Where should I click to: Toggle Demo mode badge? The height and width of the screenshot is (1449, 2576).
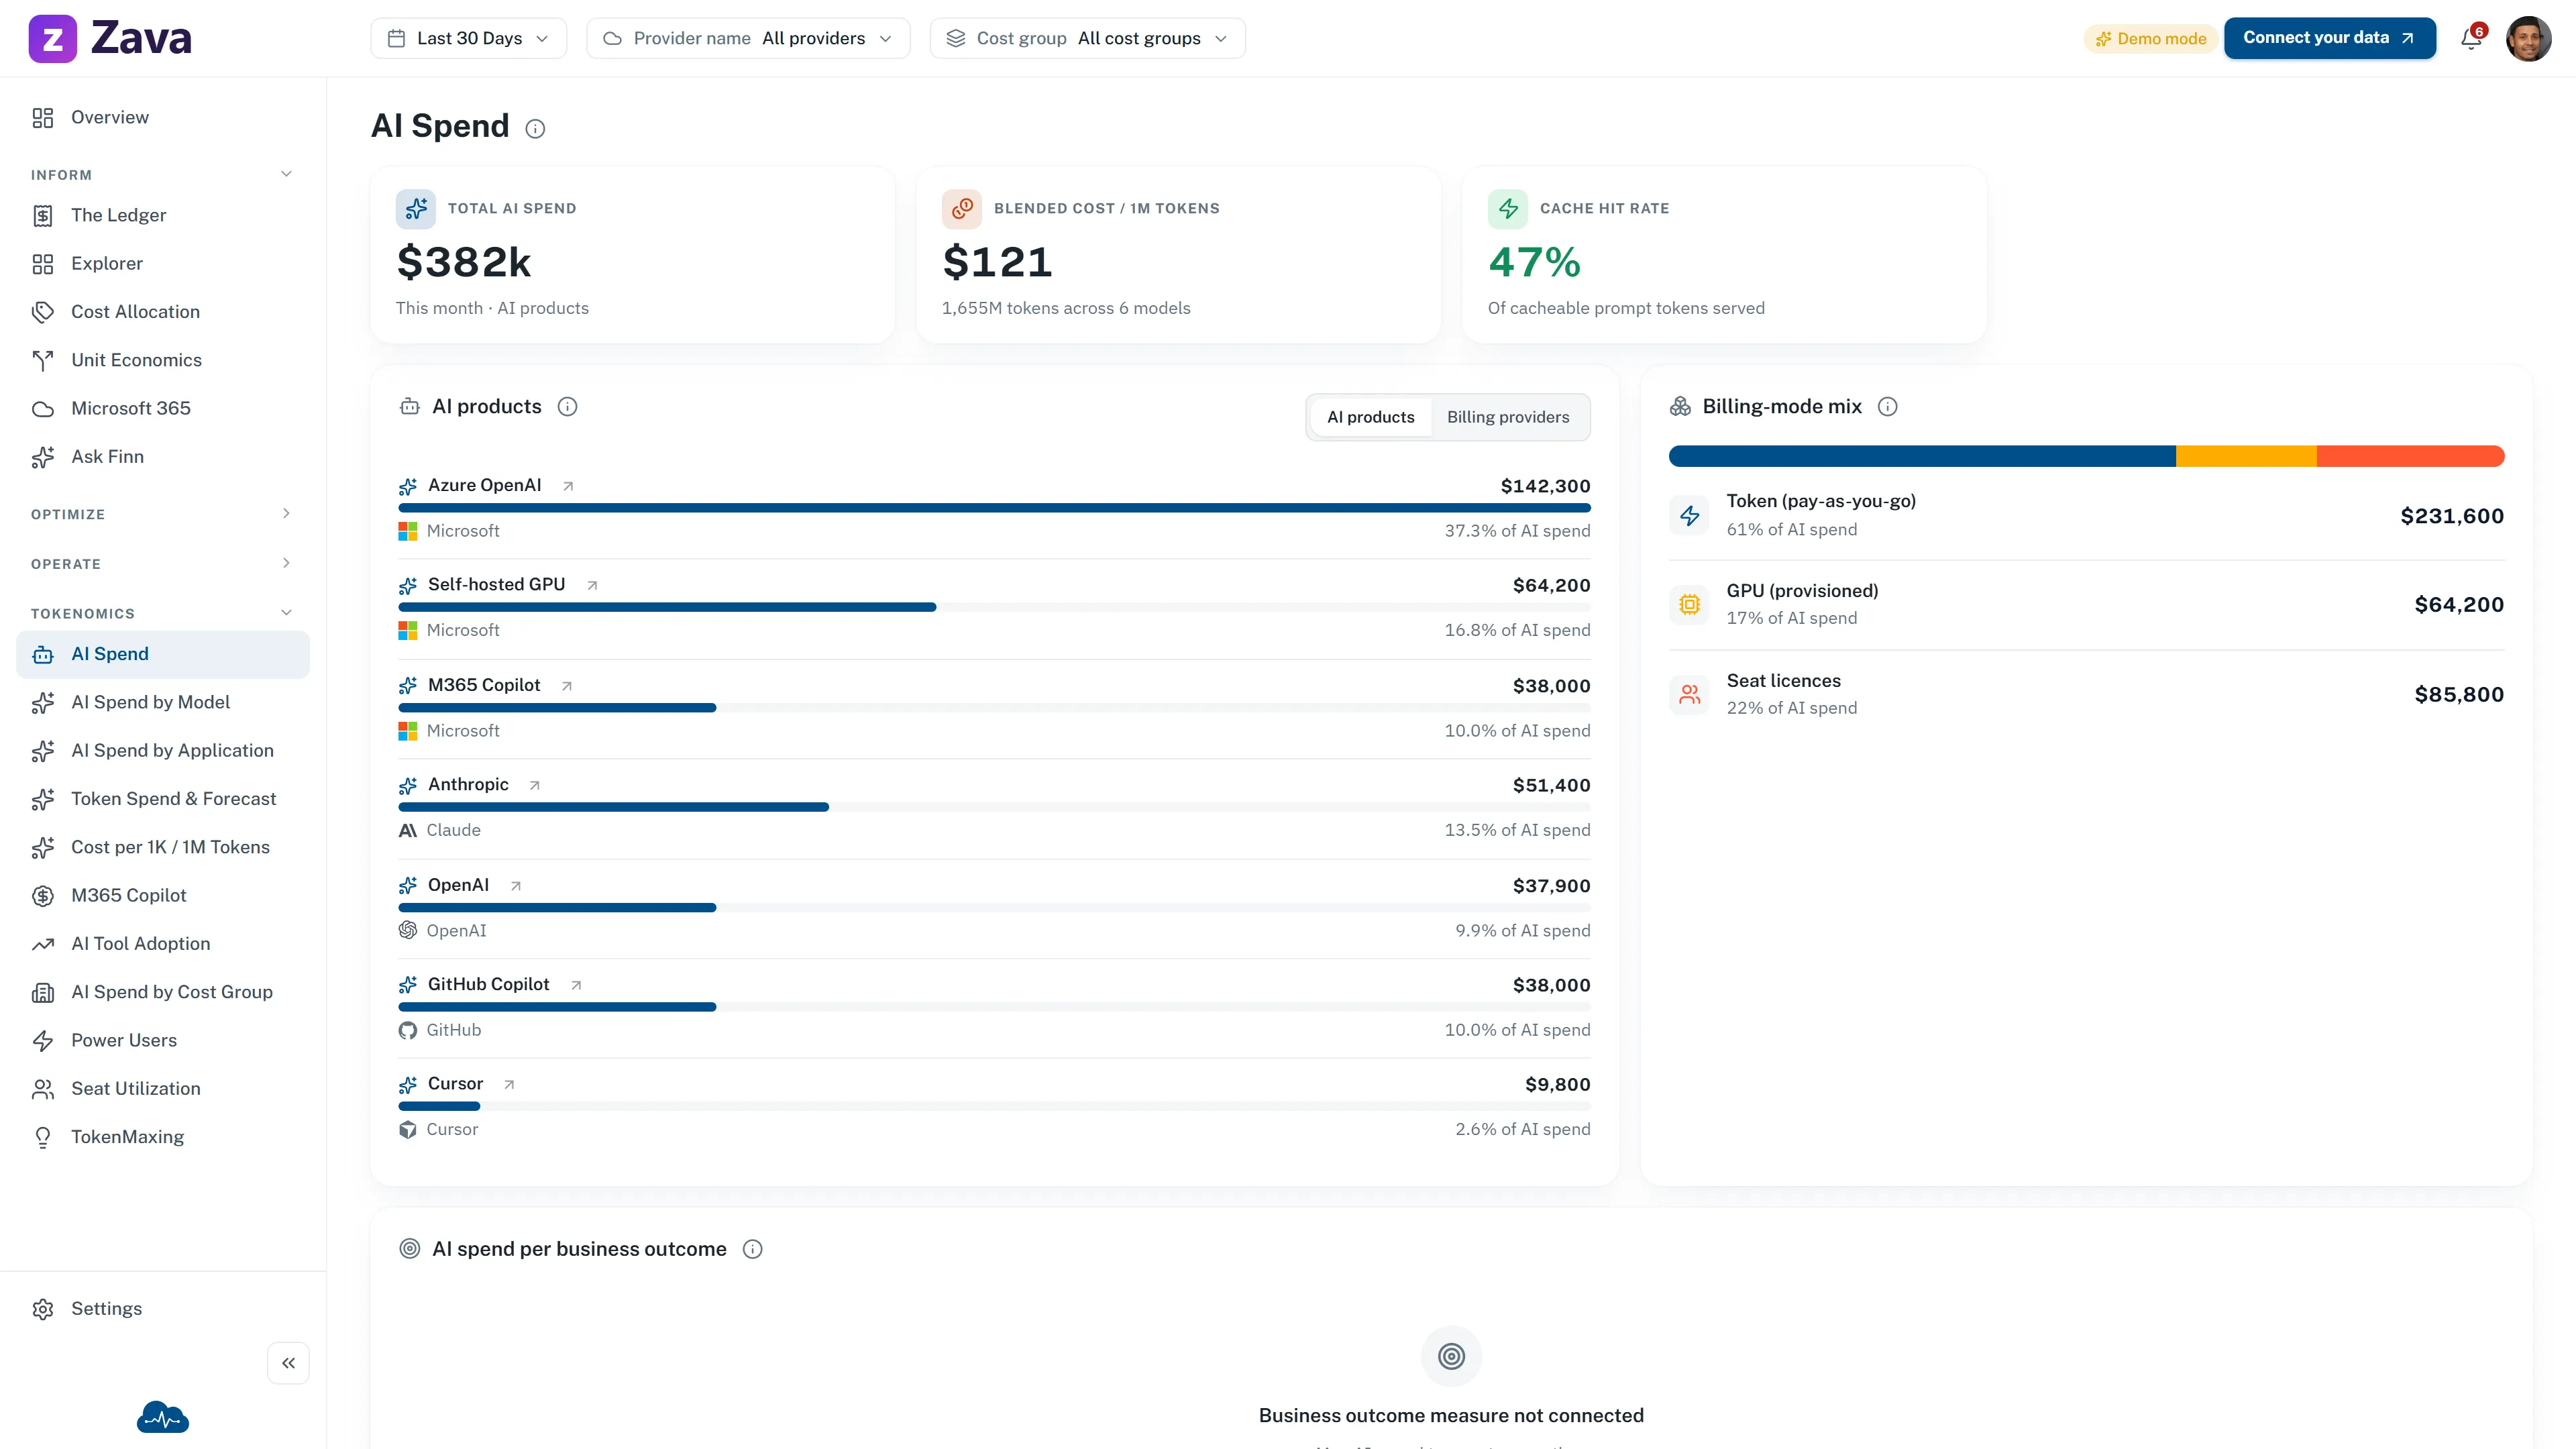(2150, 39)
